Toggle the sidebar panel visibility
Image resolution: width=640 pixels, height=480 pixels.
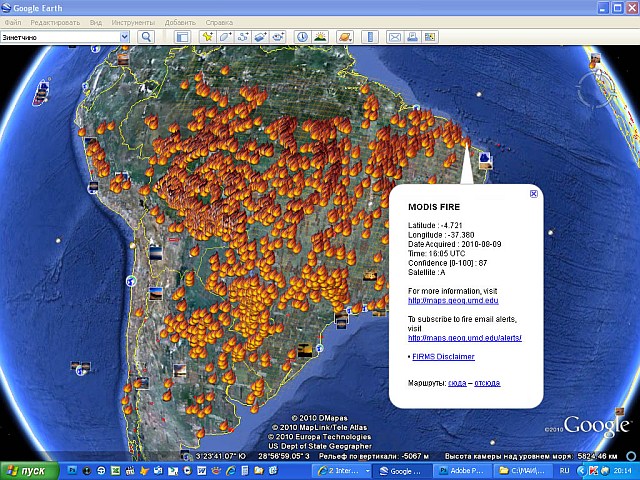tap(182, 37)
